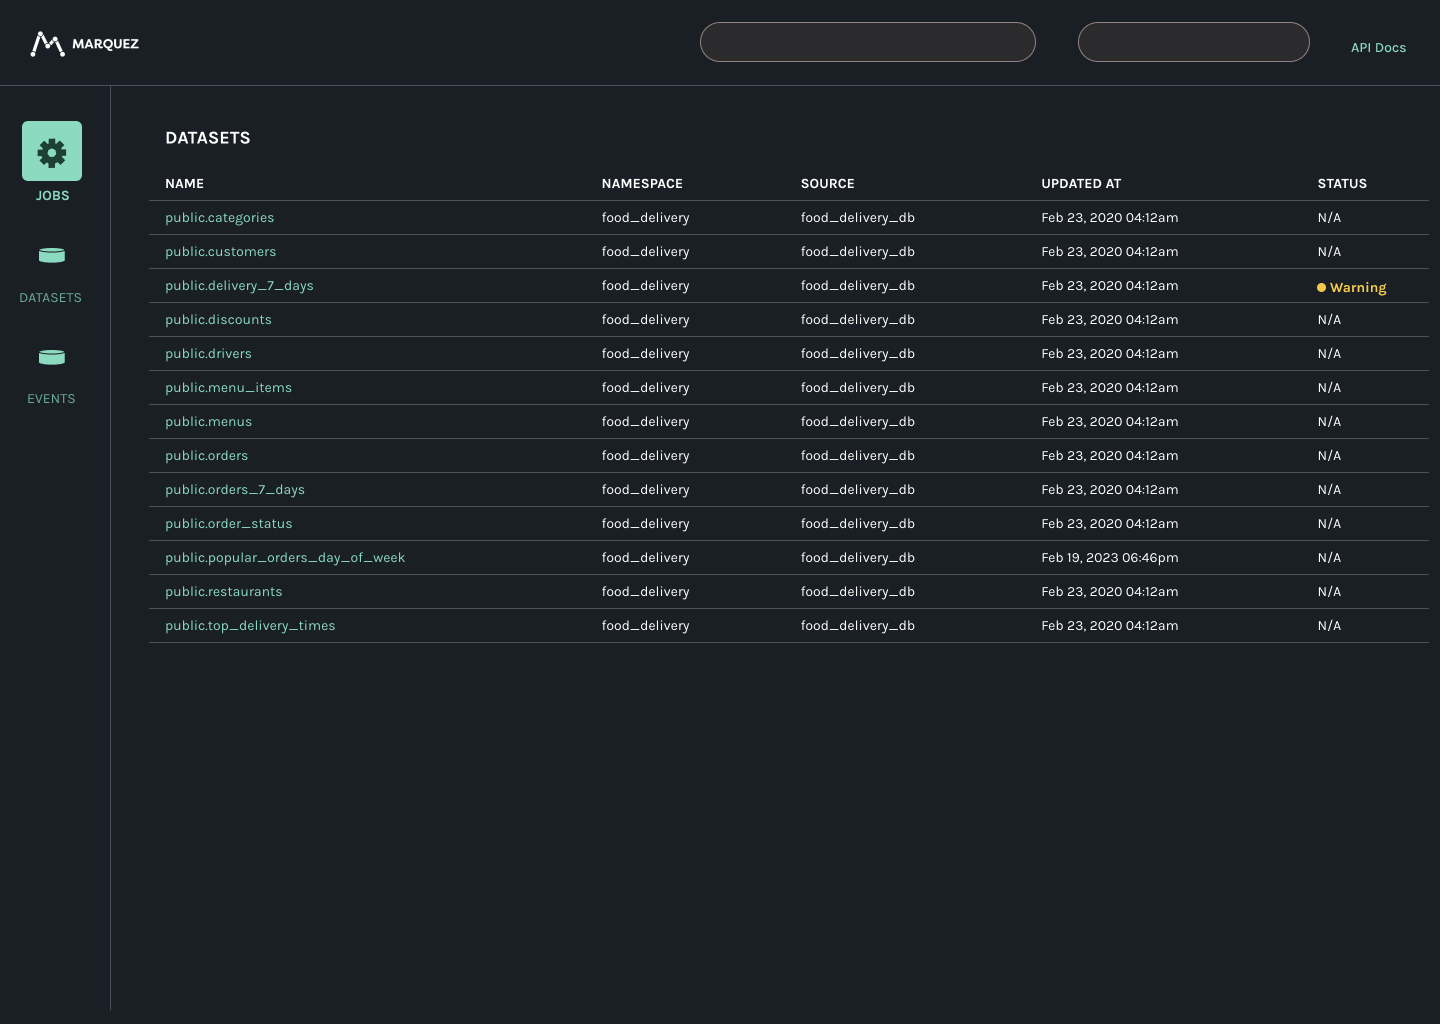
Task: Click updated date in public.discounts row
Action: [1110, 320]
